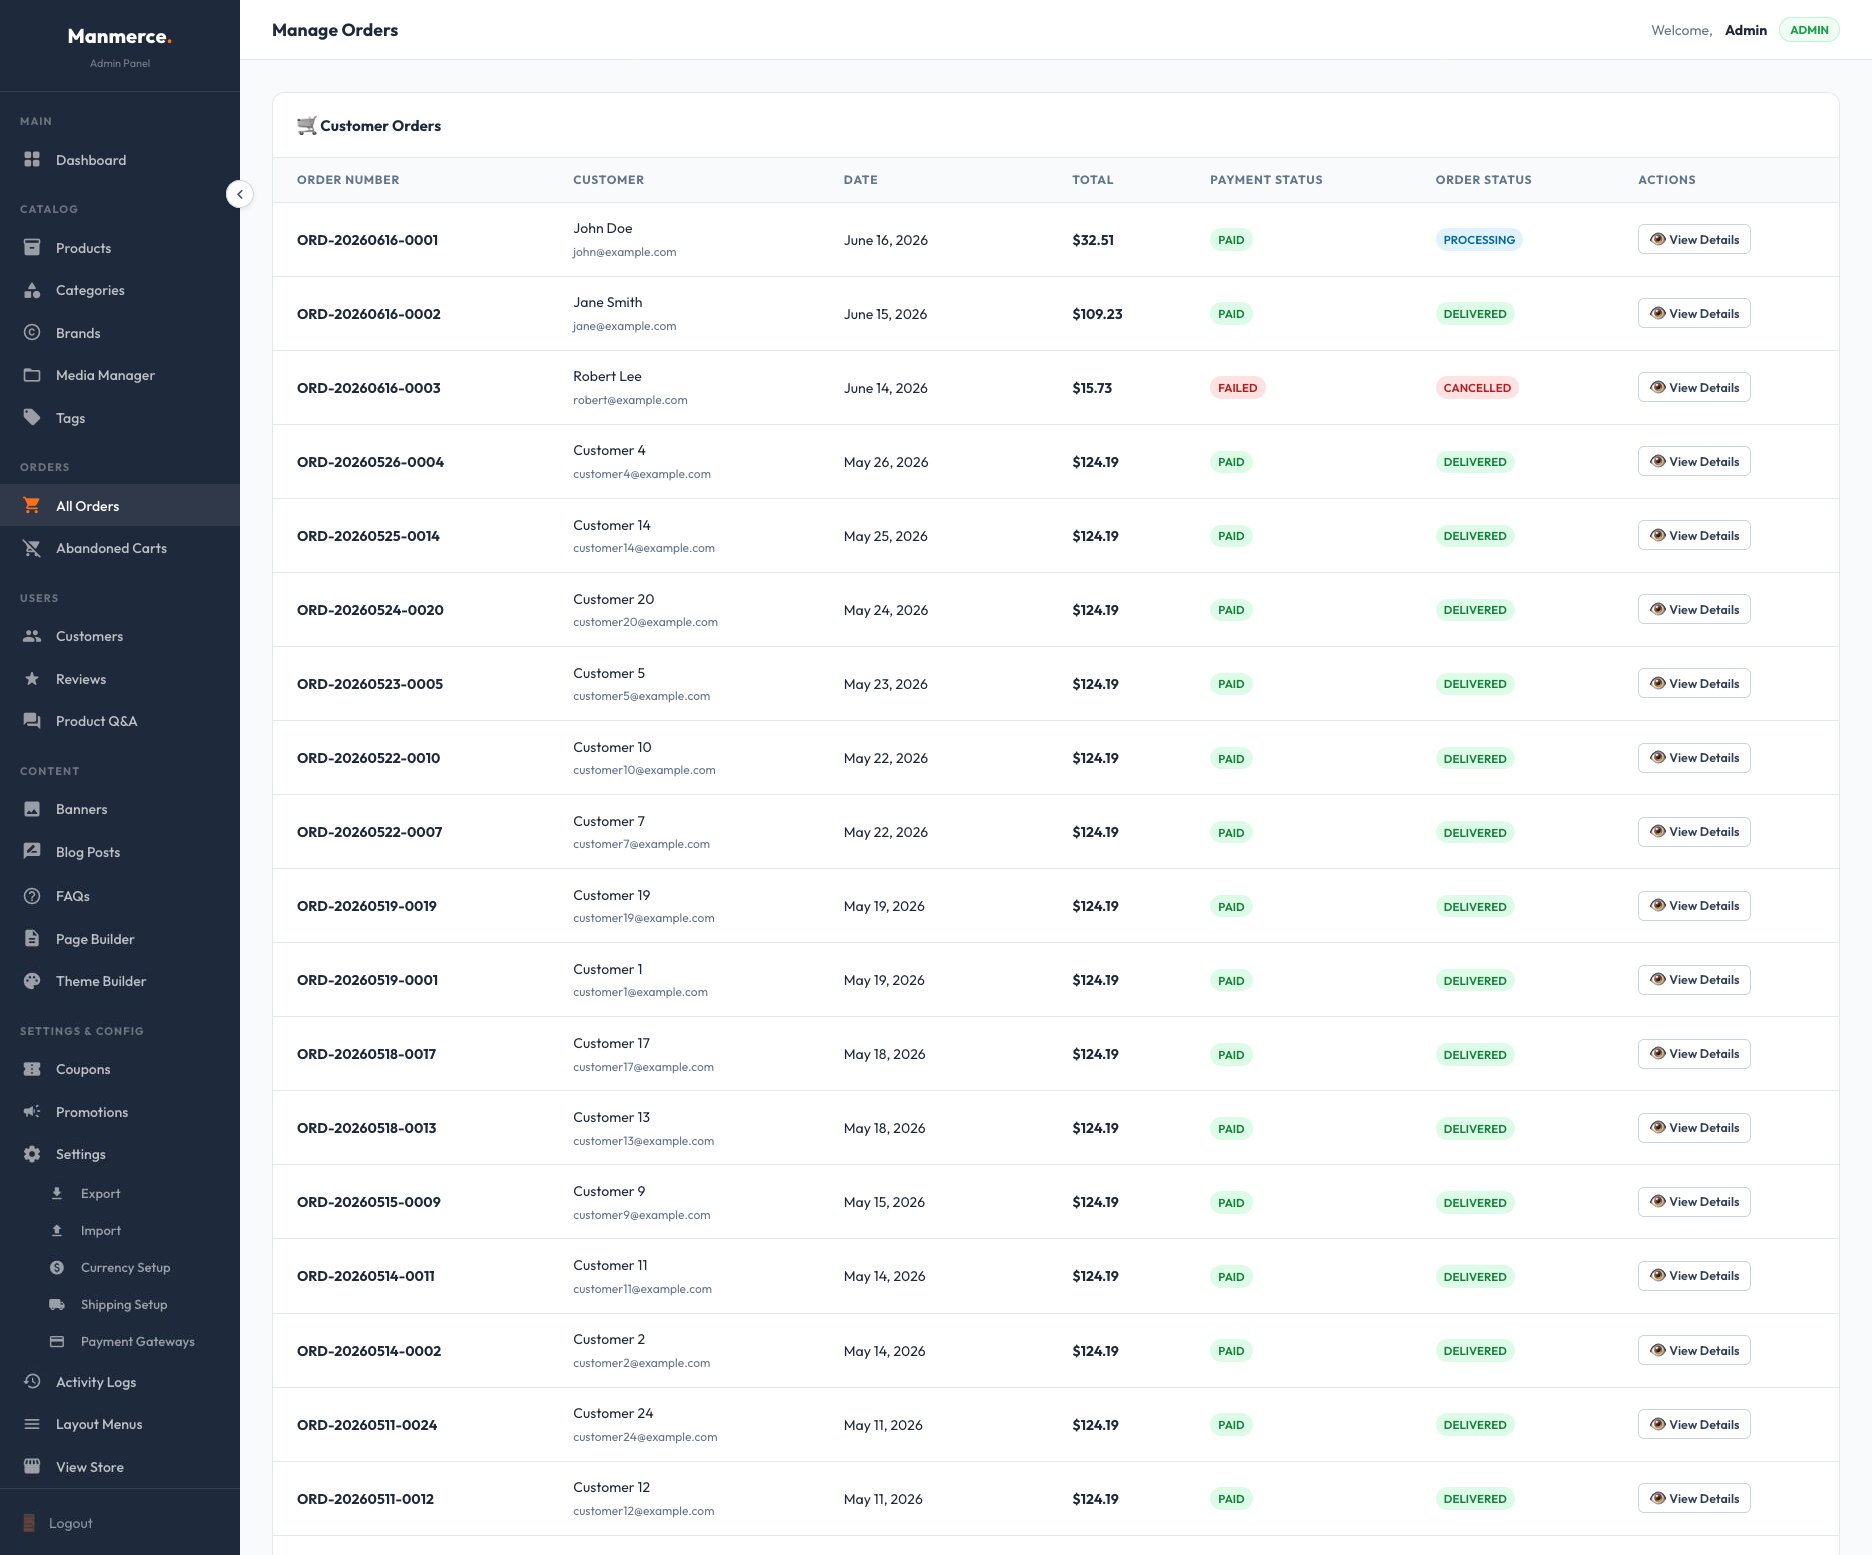Image resolution: width=1872 pixels, height=1555 pixels.
Task: Click the View Store storefront icon
Action: coord(32,1466)
